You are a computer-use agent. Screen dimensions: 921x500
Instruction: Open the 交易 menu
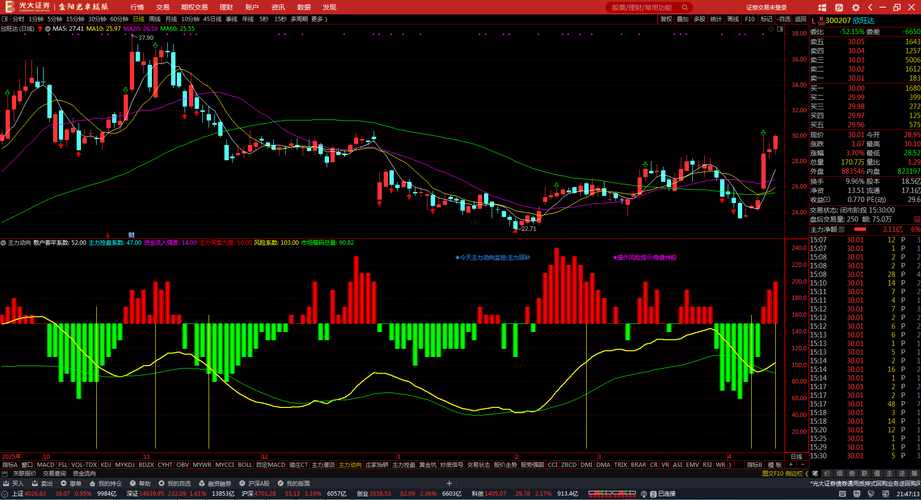(x=163, y=7)
